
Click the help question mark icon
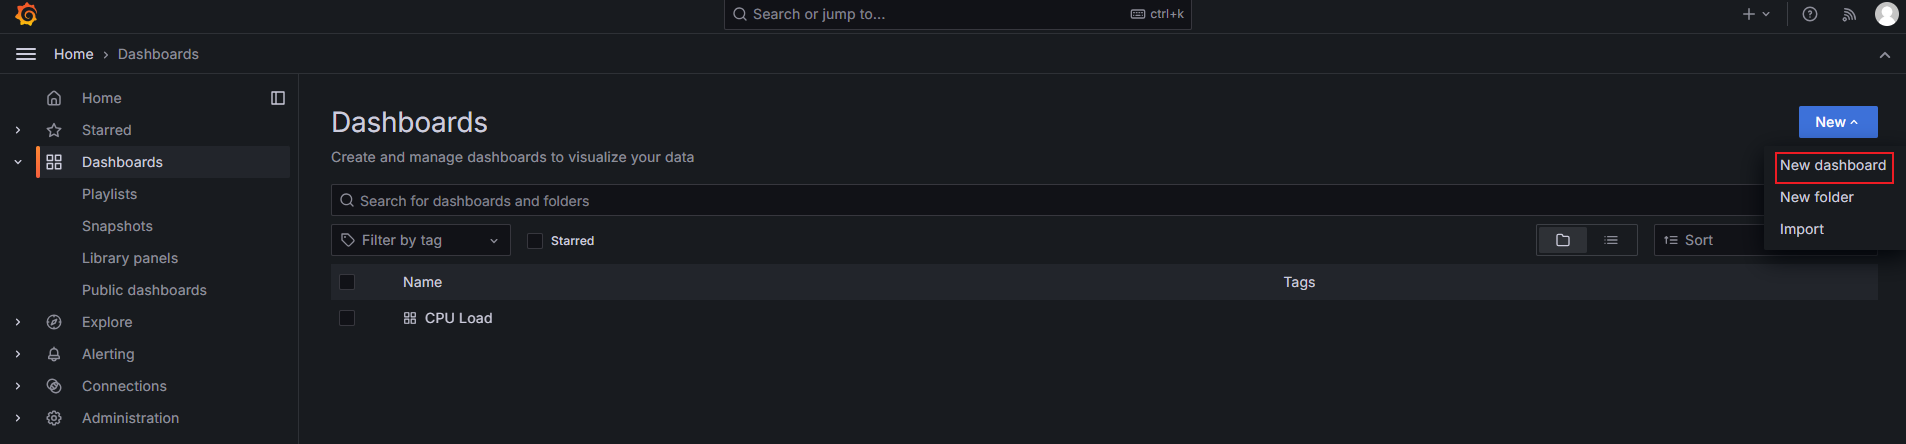point(1810,14)
